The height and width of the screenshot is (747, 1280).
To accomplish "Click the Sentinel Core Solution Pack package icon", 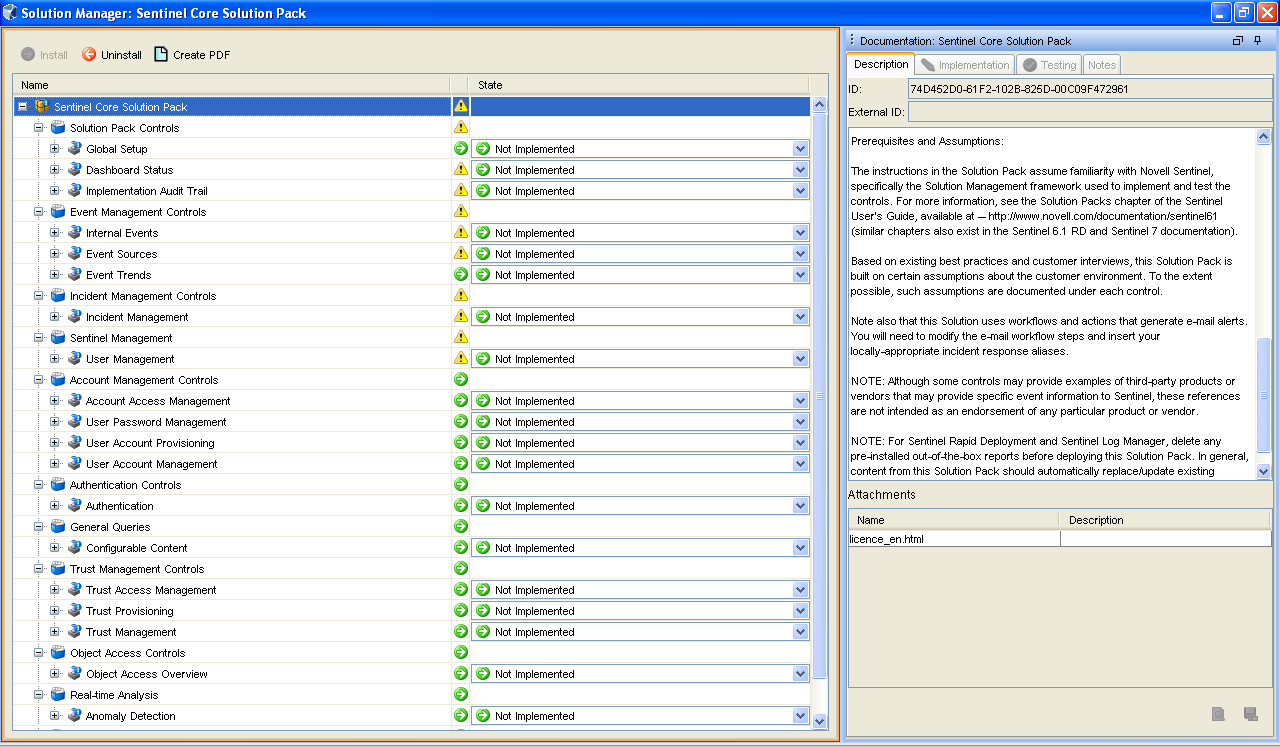I will tap(42, 107).
